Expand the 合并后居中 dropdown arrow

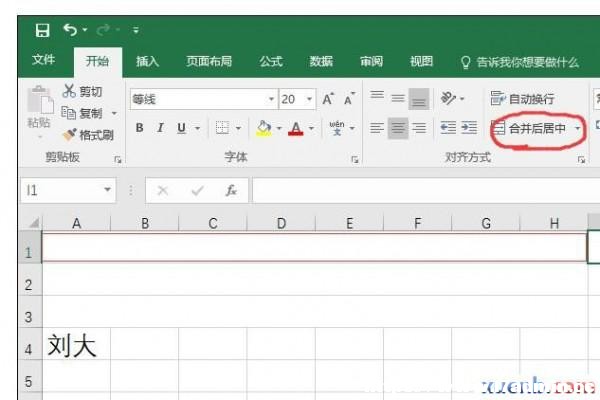[x=577, y=129]
